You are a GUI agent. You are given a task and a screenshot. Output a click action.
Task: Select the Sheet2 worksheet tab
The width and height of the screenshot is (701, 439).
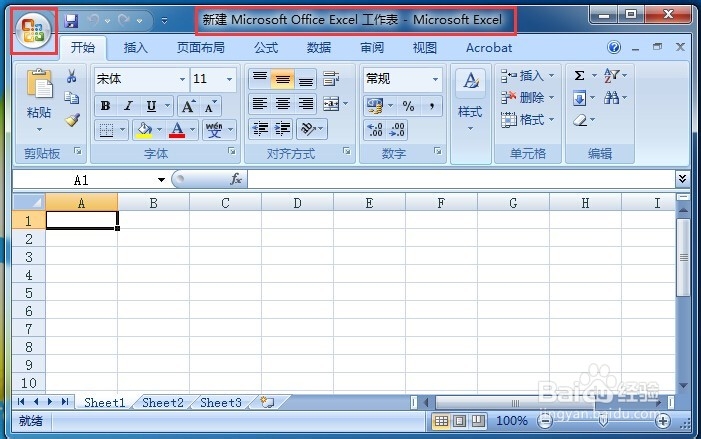tap(163, 403)
